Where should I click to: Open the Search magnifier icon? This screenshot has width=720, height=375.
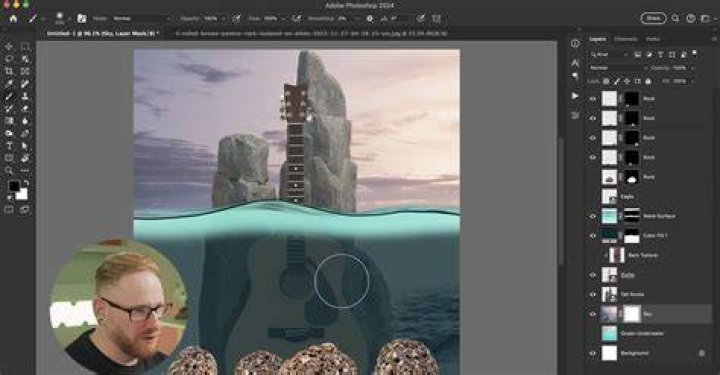675,18
